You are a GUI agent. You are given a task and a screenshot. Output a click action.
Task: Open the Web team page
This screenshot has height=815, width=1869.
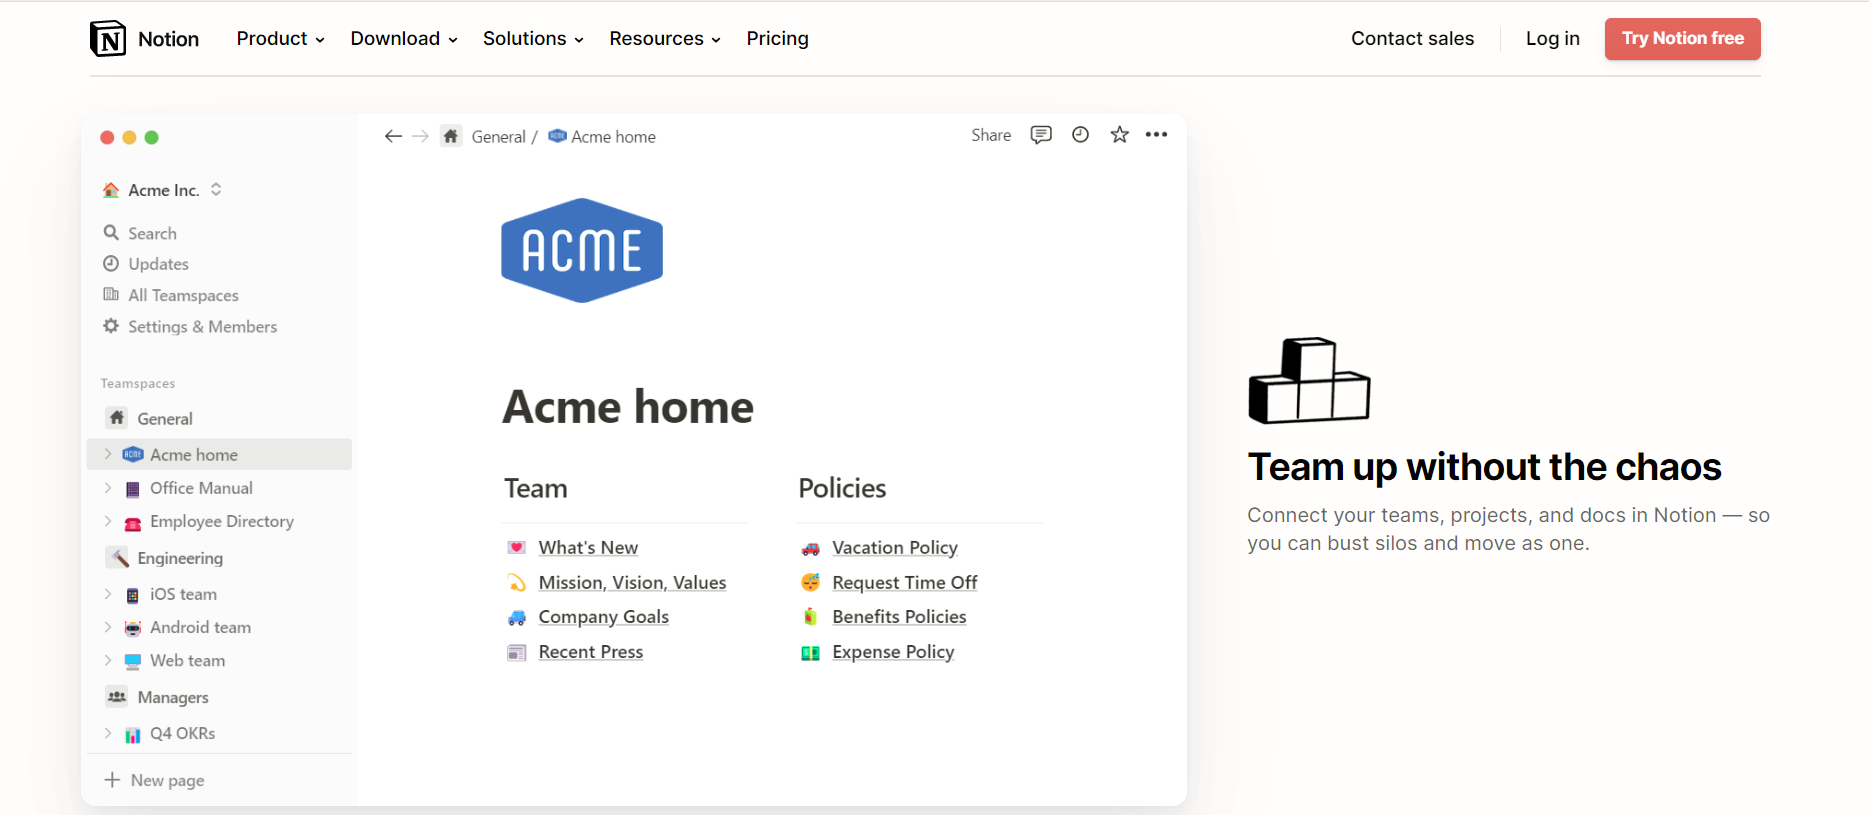[x=187, y=660]
